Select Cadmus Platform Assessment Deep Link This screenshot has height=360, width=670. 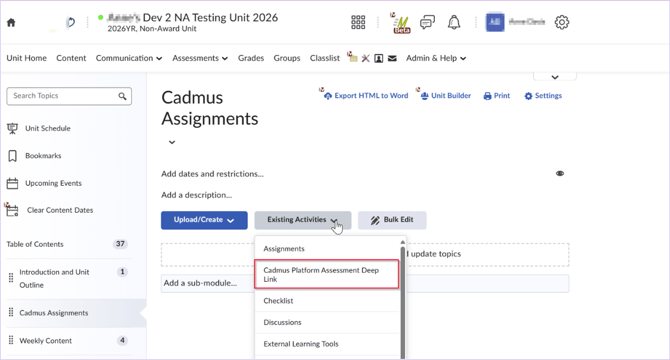tap(327, 275)
